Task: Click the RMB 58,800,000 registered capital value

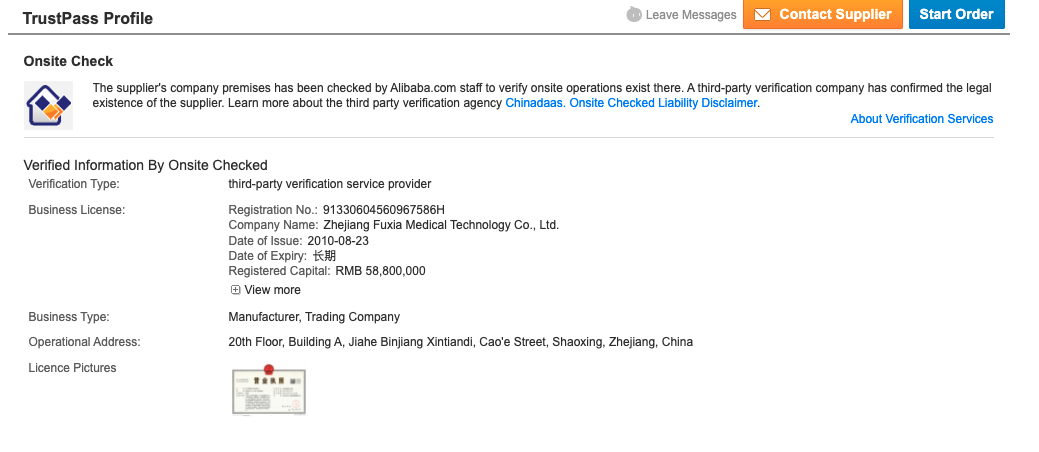Action: point(380,271)
